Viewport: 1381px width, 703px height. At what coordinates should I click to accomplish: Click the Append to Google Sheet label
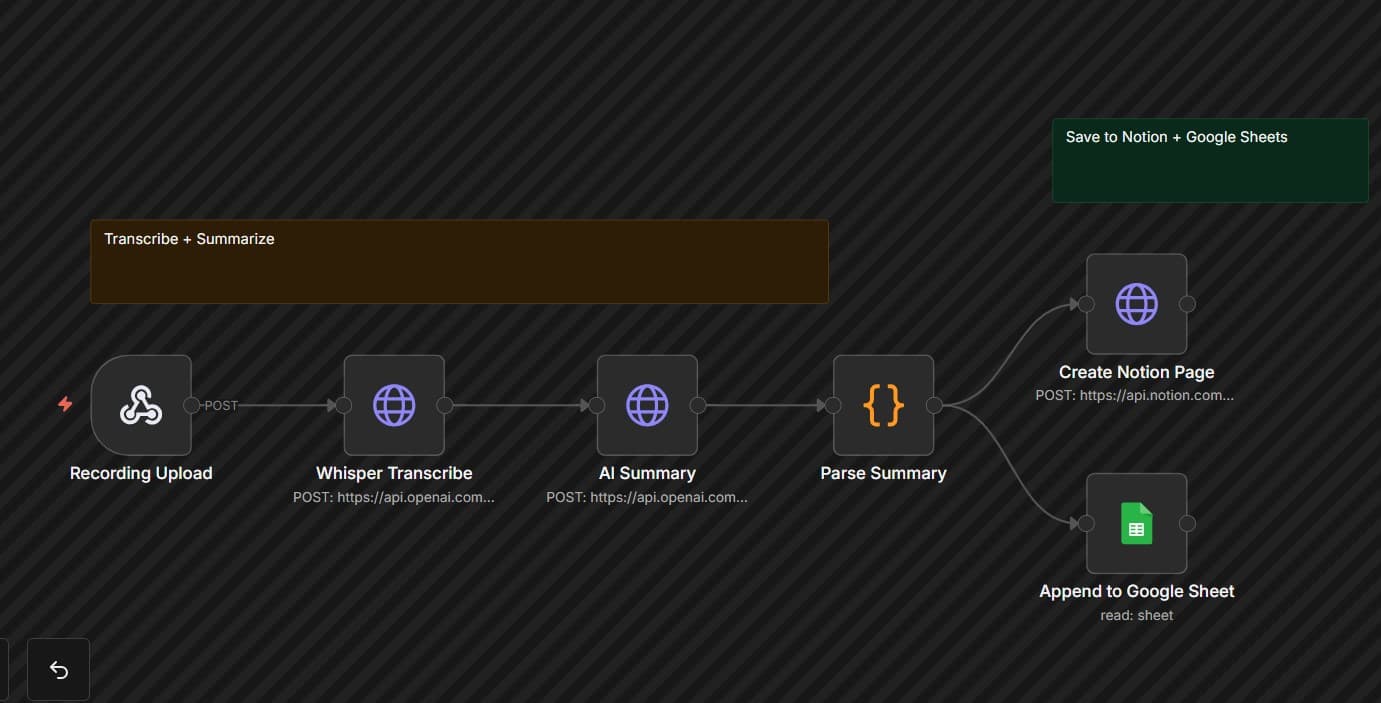tap(1136, 591)
